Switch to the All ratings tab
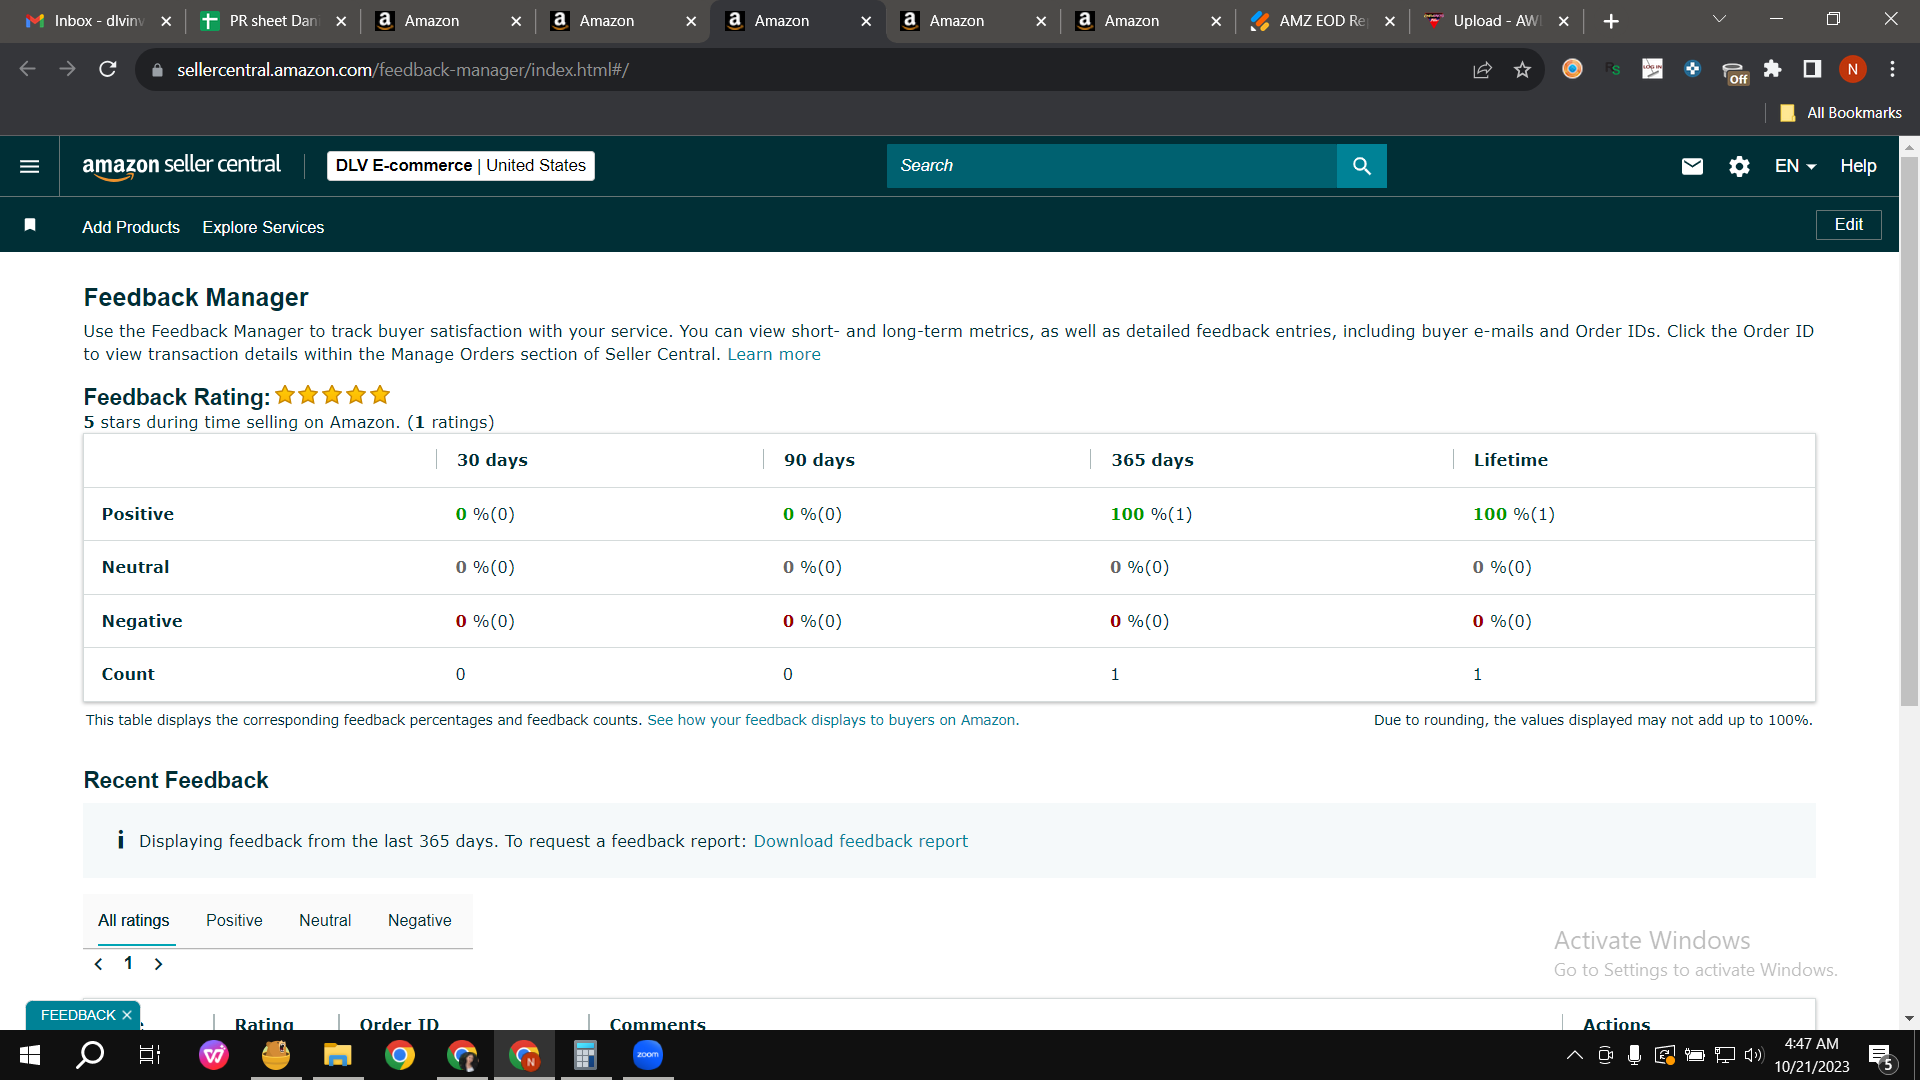 pos(134,920)
